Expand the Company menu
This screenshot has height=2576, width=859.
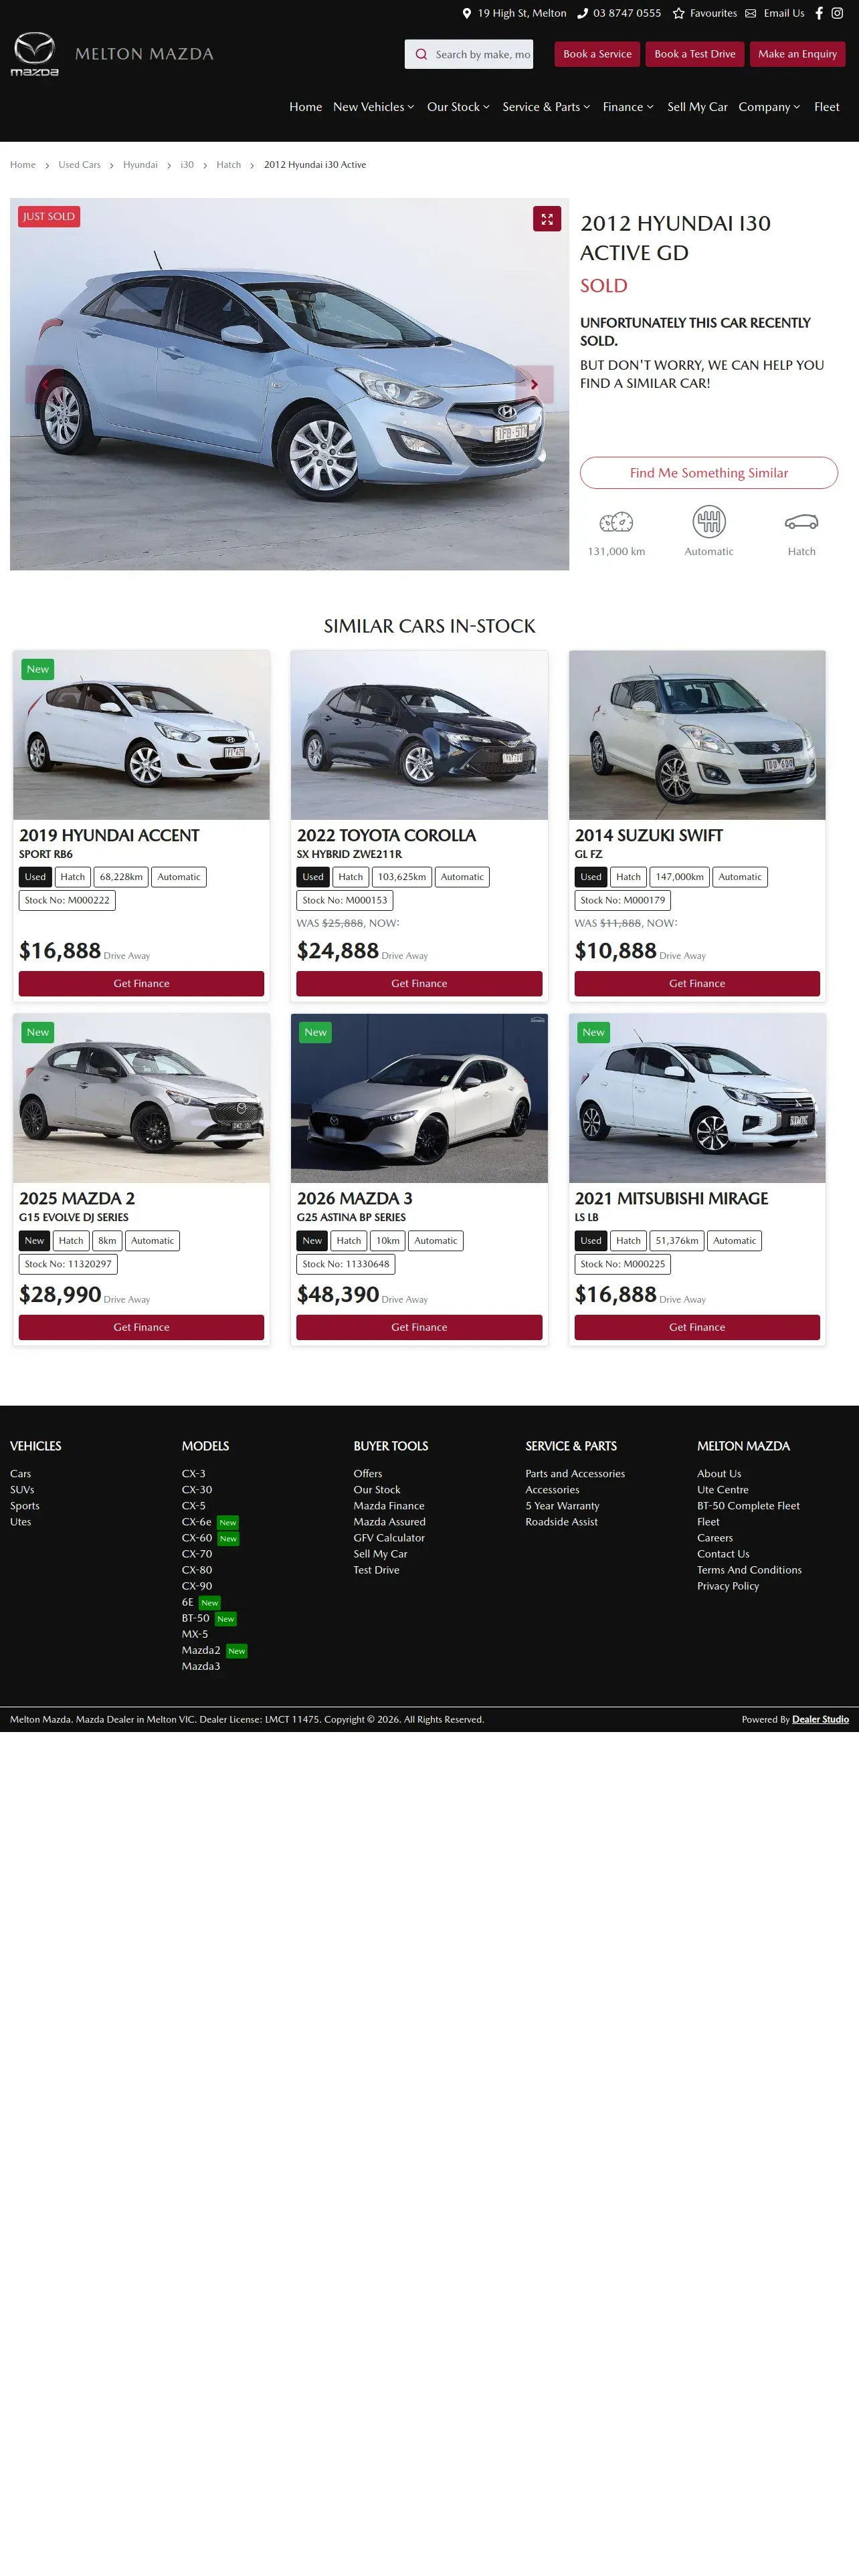click(x=769, y=107)
